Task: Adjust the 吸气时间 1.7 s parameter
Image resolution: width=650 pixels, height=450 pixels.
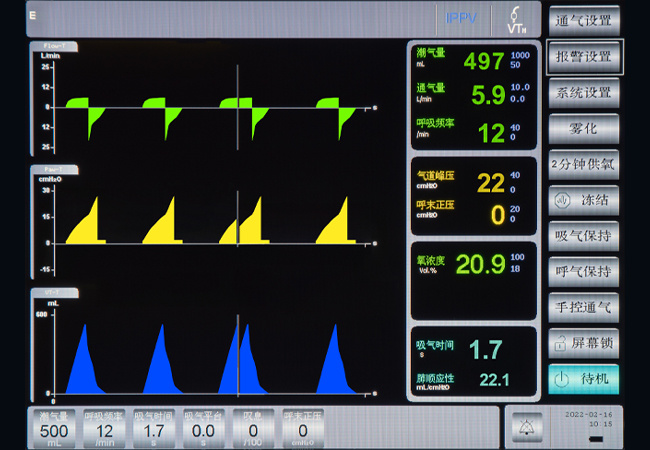Action: pyautogui.click(x=154, y=427)
